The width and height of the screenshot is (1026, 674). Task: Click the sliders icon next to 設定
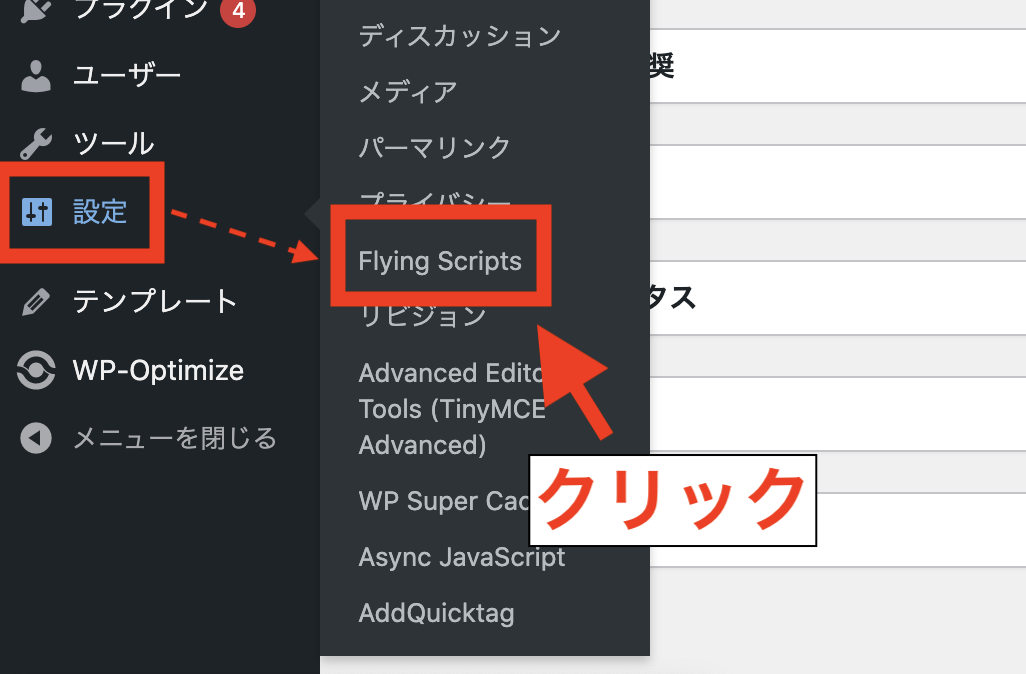click(x=38, y=212)
